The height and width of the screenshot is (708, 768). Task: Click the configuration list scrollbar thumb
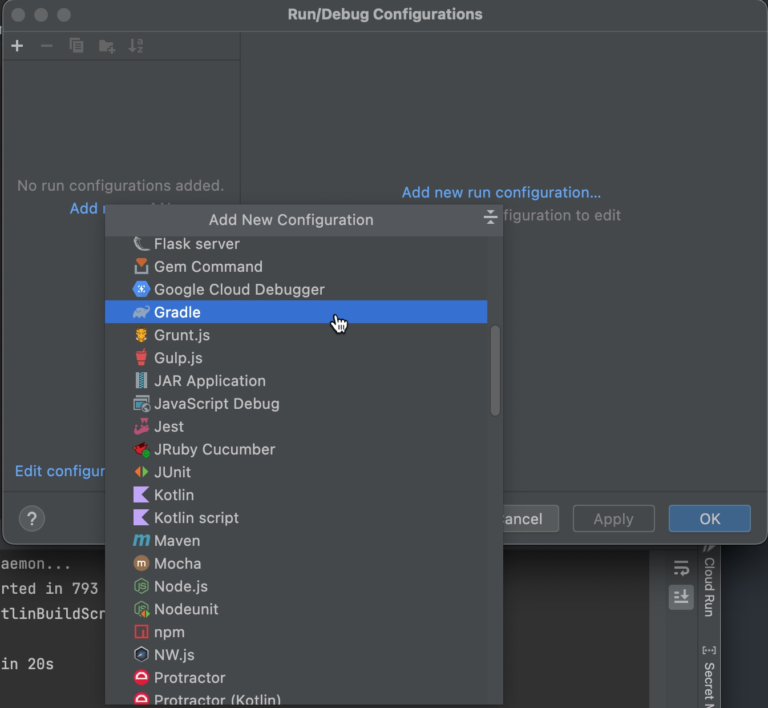(x=495, y=370)
